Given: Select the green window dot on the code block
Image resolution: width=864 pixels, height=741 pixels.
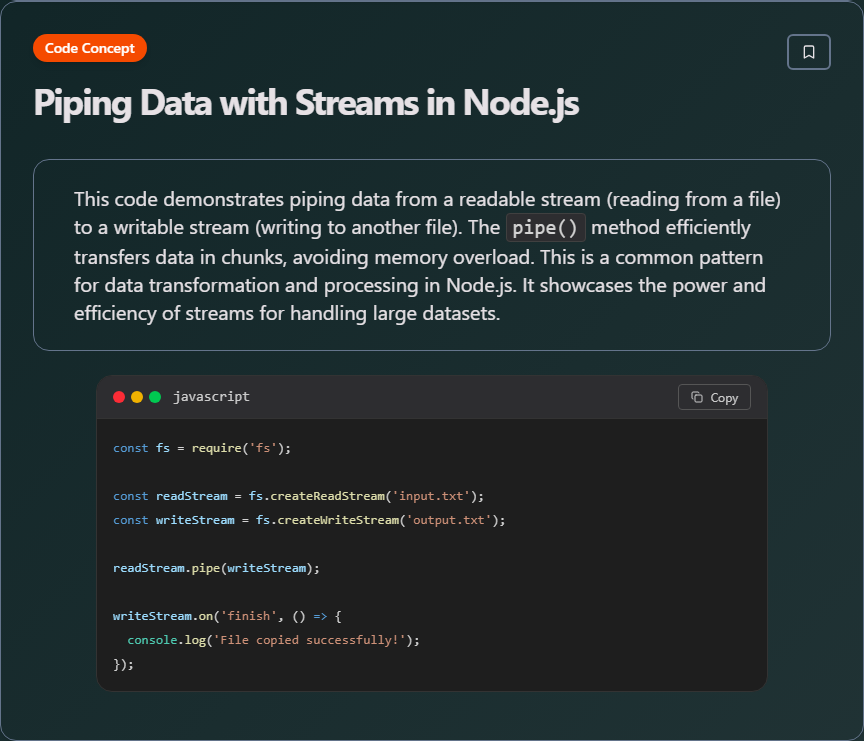Looking at the screenshot, I should click(x=153, y=396).
